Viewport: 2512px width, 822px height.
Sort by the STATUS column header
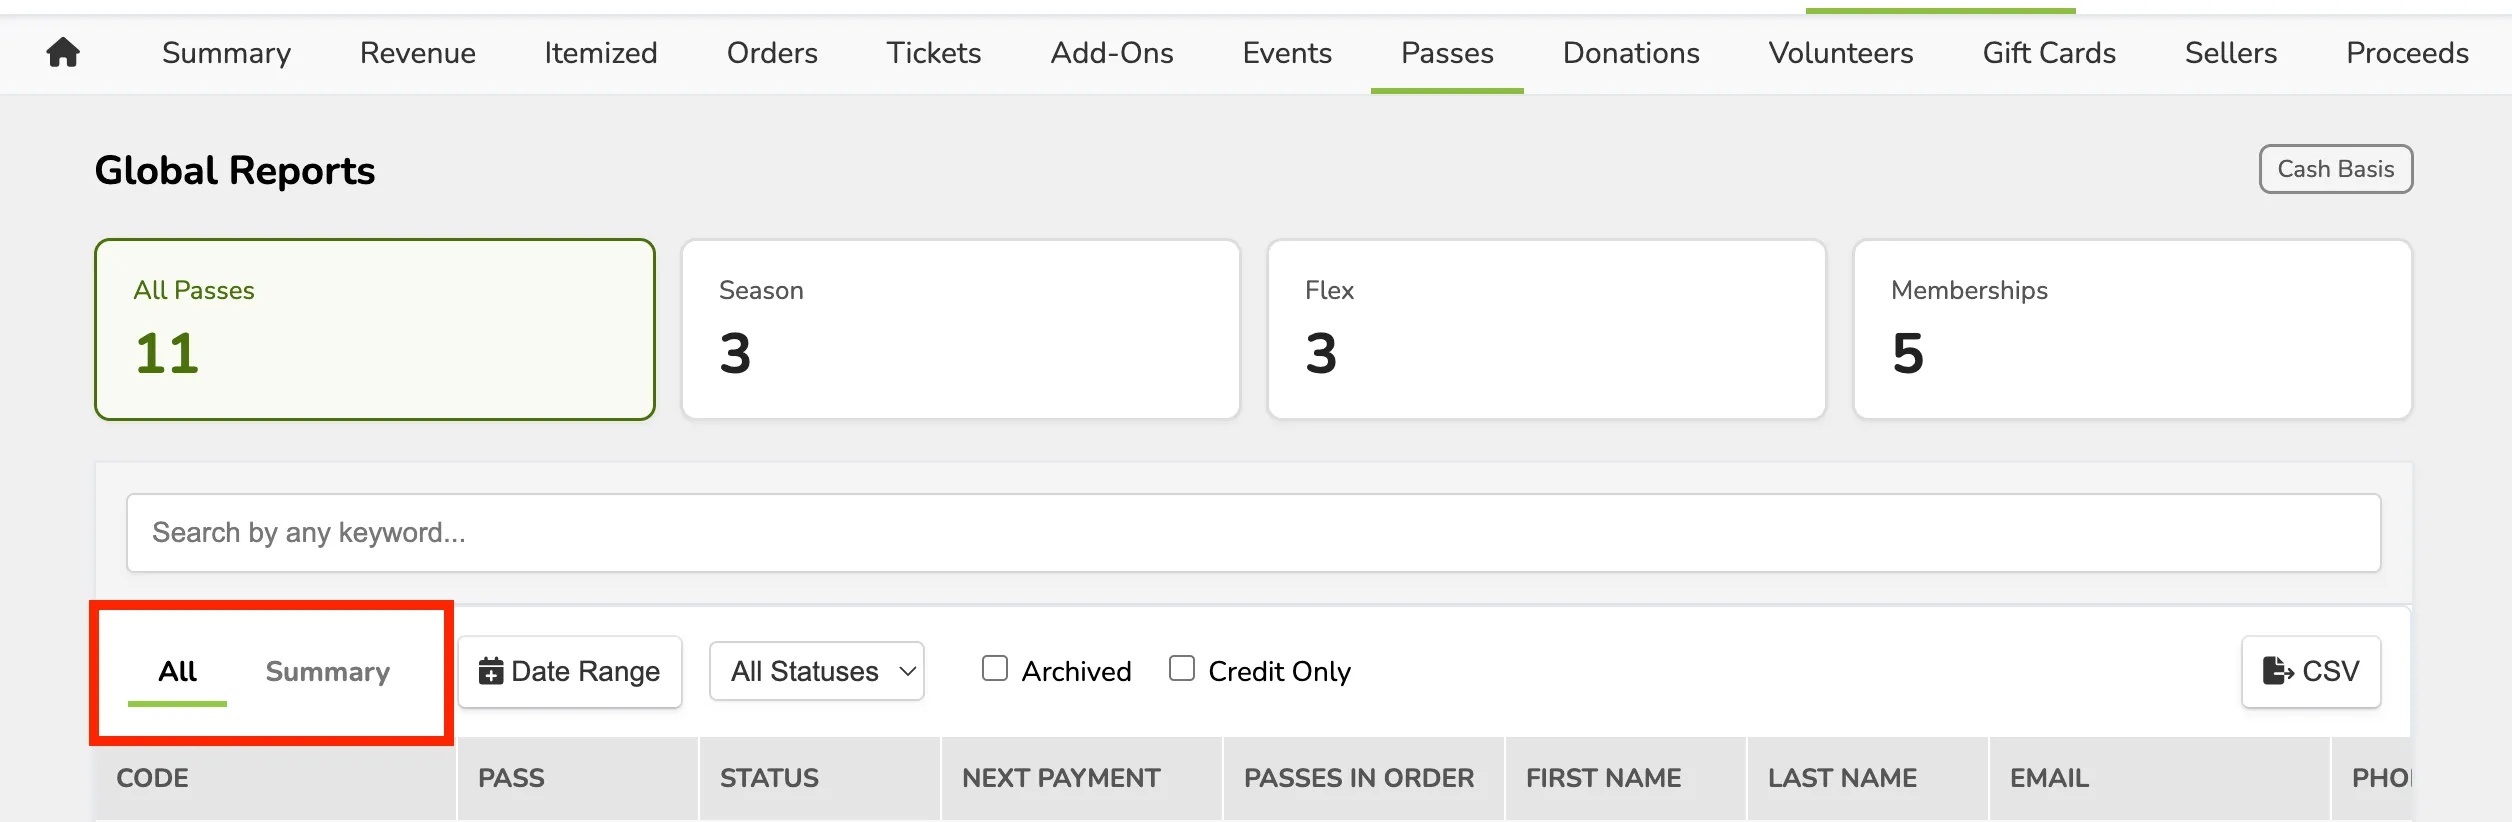pos(770,778)
